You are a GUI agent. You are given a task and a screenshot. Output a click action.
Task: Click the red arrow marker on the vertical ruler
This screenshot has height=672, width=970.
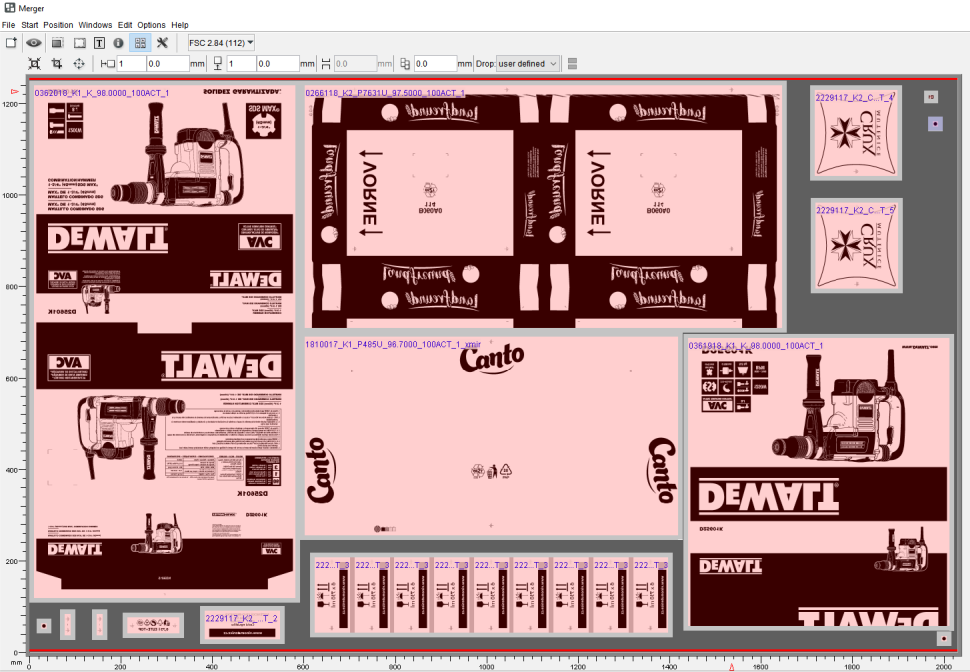coord(14,92)
